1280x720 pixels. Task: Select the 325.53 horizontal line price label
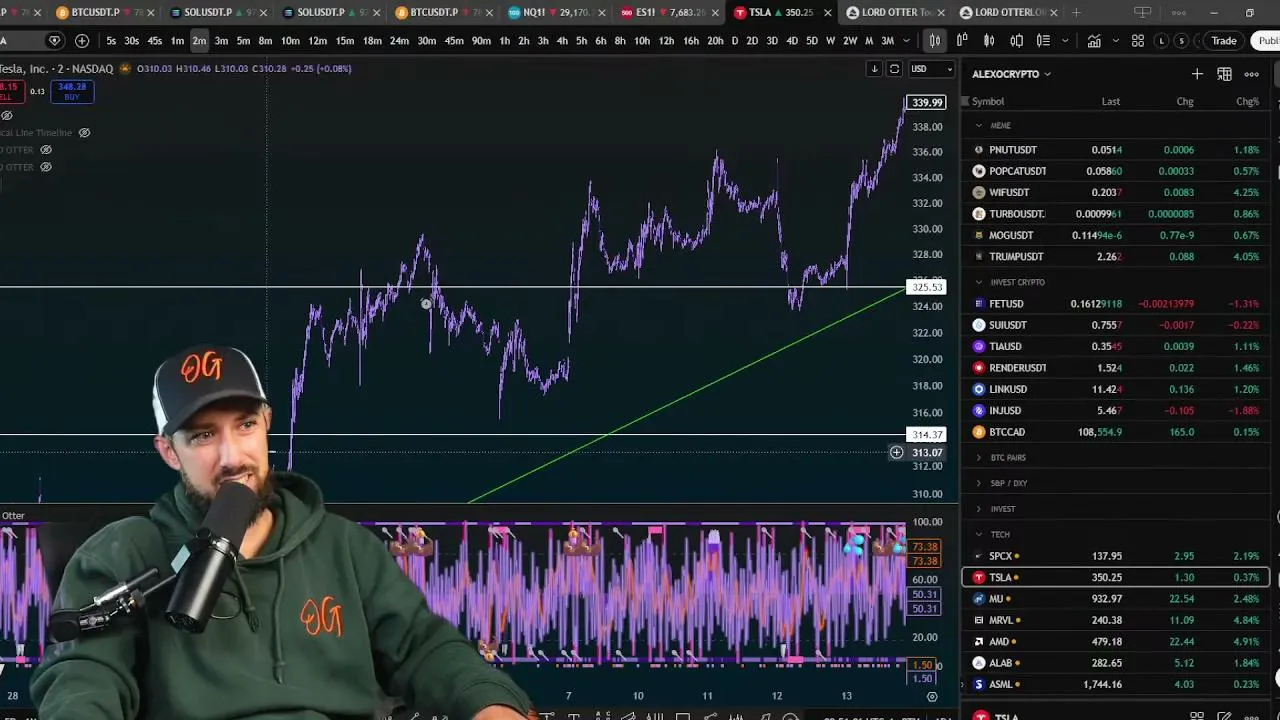click(x=926, y=288)
